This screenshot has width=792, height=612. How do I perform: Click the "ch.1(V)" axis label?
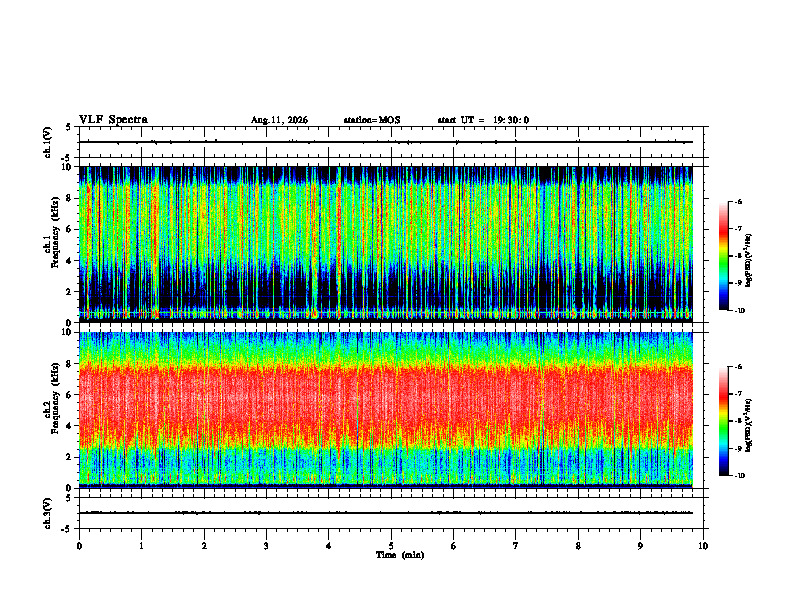click(48, 142)
